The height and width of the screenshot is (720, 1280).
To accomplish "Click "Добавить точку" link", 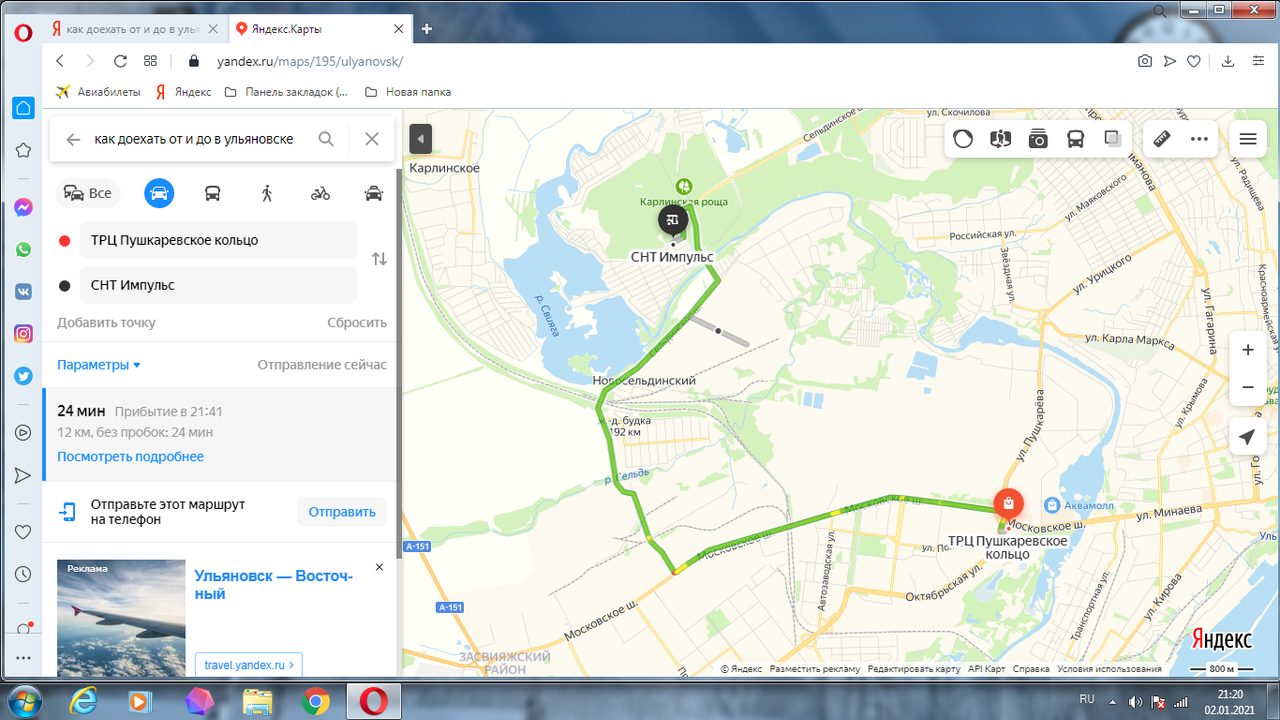I will (106, 323).
